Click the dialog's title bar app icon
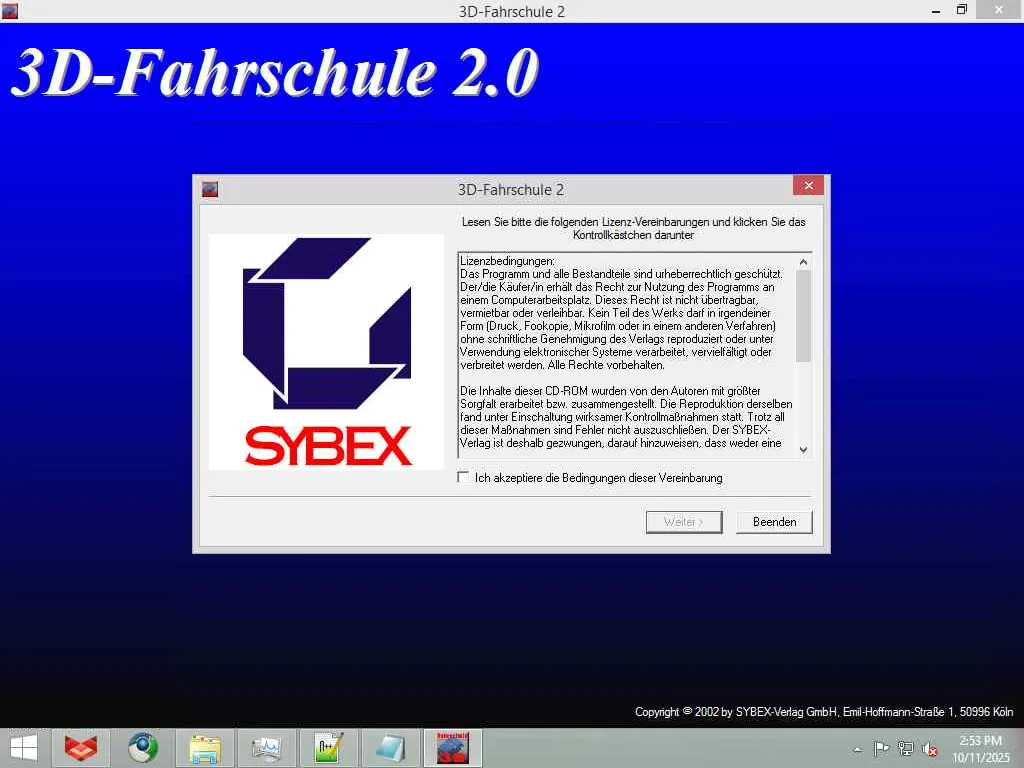This screenshot has width=1024, height=768. [x=210, y=189]
